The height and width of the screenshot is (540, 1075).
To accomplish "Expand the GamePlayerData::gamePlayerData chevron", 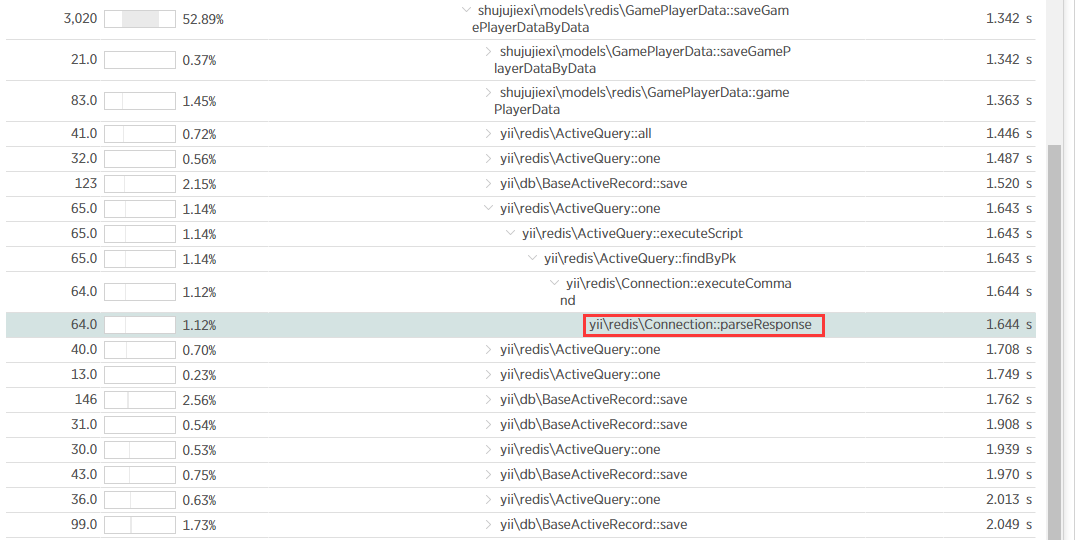I will [488, 93].
